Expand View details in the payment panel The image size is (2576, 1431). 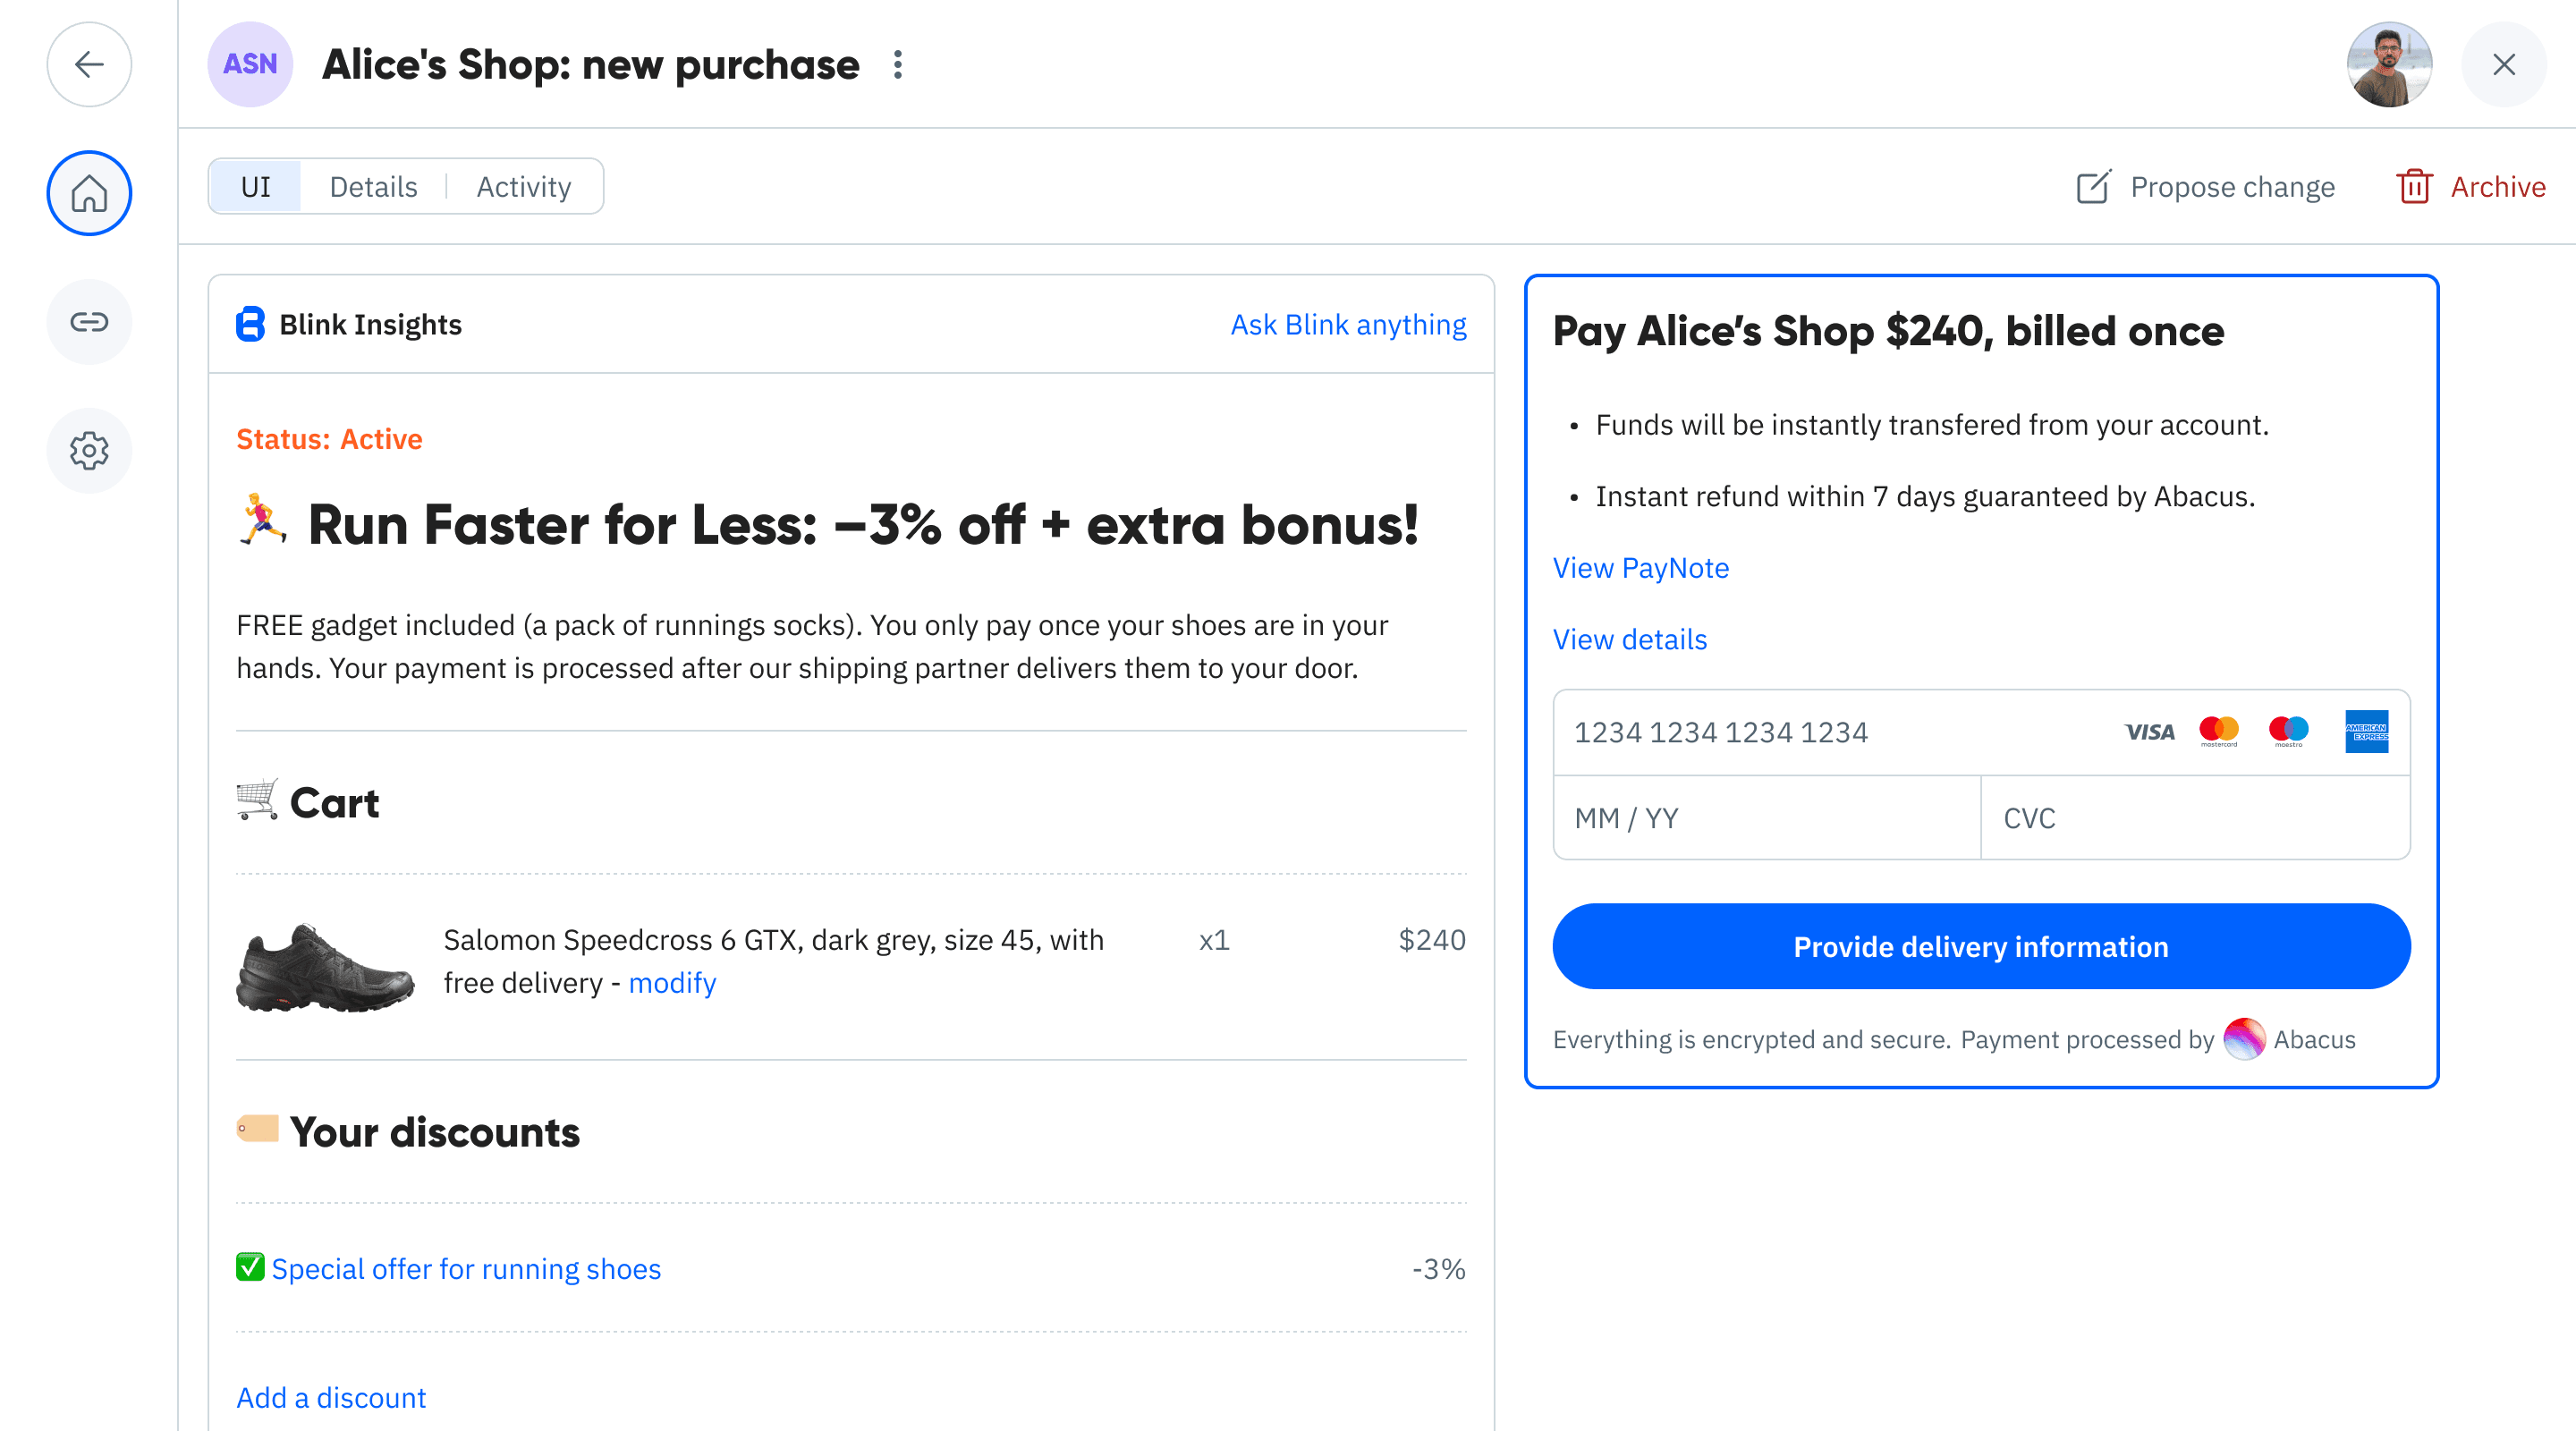click(x=1629, y=639)
